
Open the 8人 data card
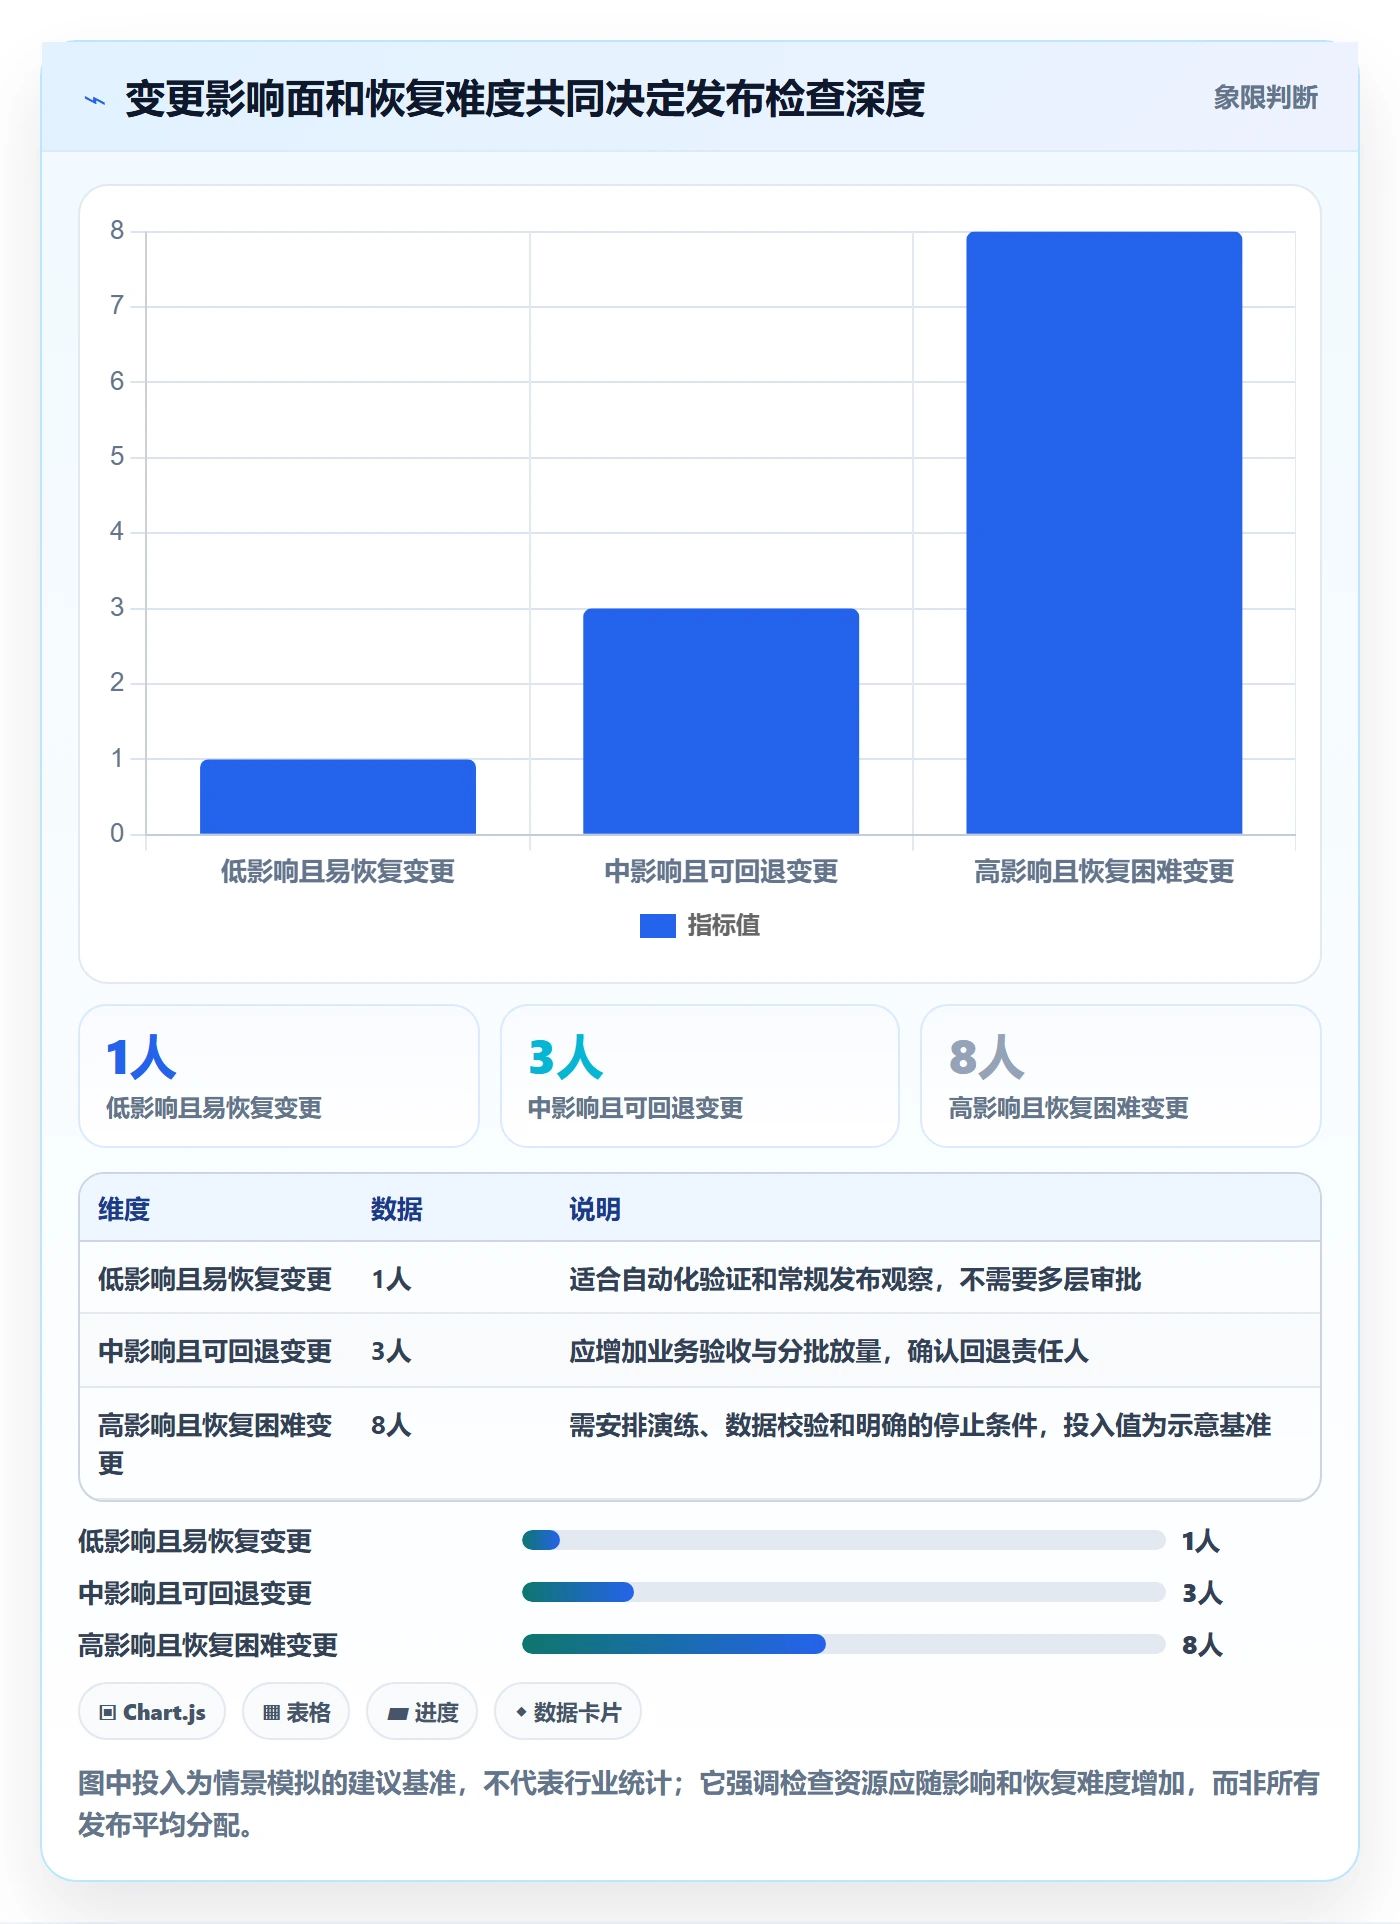[1121, 1076]
